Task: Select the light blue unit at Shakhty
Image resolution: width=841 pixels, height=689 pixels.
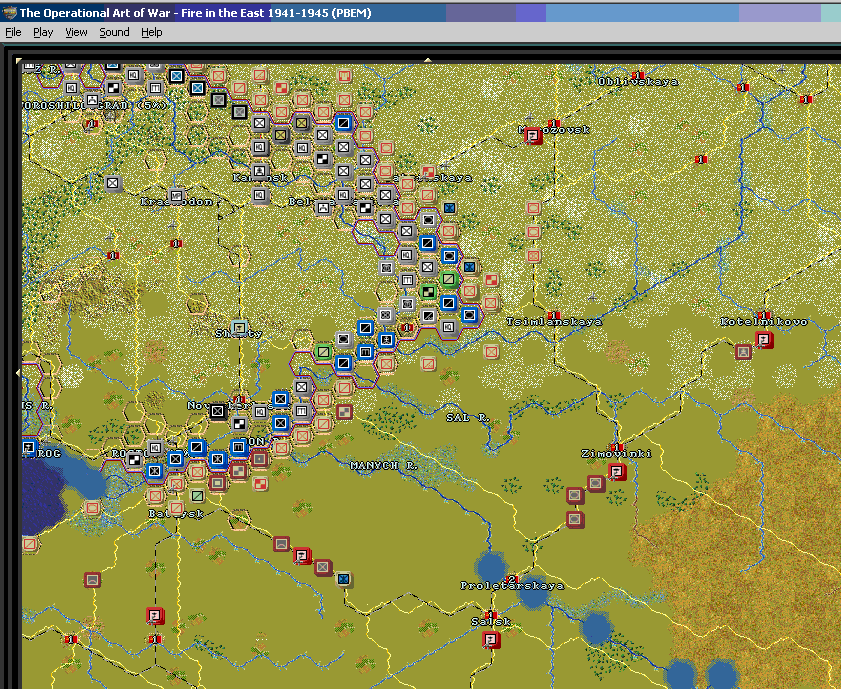Action: pyautogui.click(x=239, y=328)
